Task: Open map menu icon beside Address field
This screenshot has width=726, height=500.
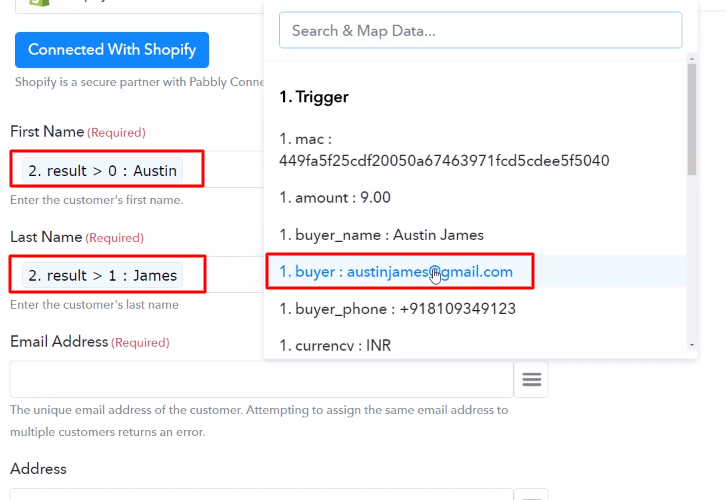Action: click(531, 494)
